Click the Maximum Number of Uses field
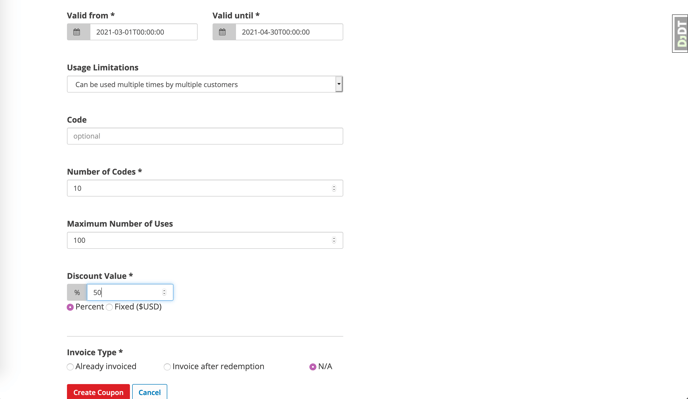Viewport: 688px width, 399px height. [205, 241]
